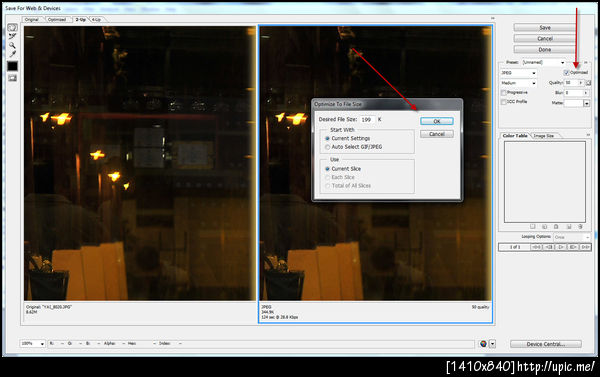This screenshot has height=377, width=600.
Task: Open the optimize menu next to Preset
Action: pyautogui.click(x=585, y=62)
